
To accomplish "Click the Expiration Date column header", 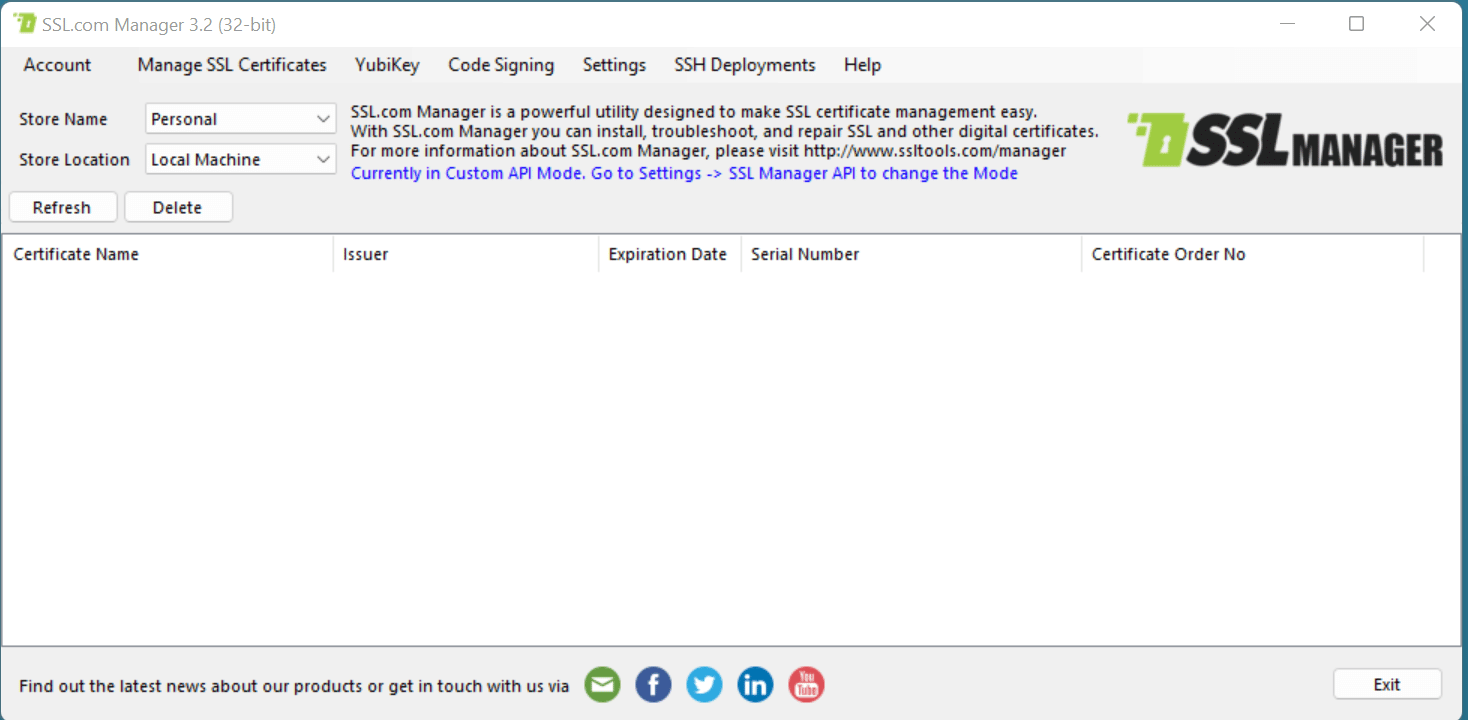I will click(x=668, y=254).
